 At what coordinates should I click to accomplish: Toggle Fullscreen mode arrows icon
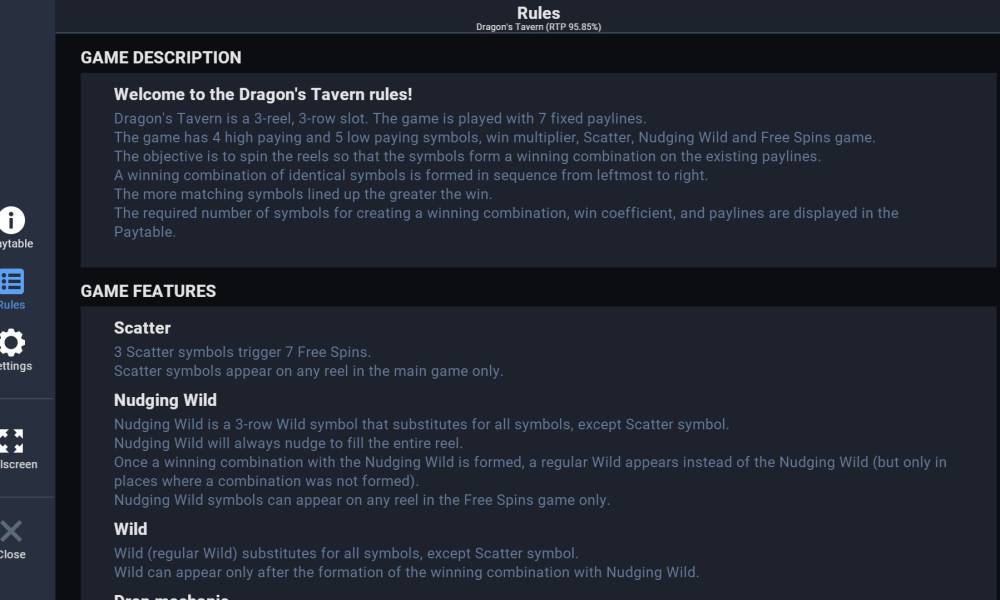(x=12, y=441)
